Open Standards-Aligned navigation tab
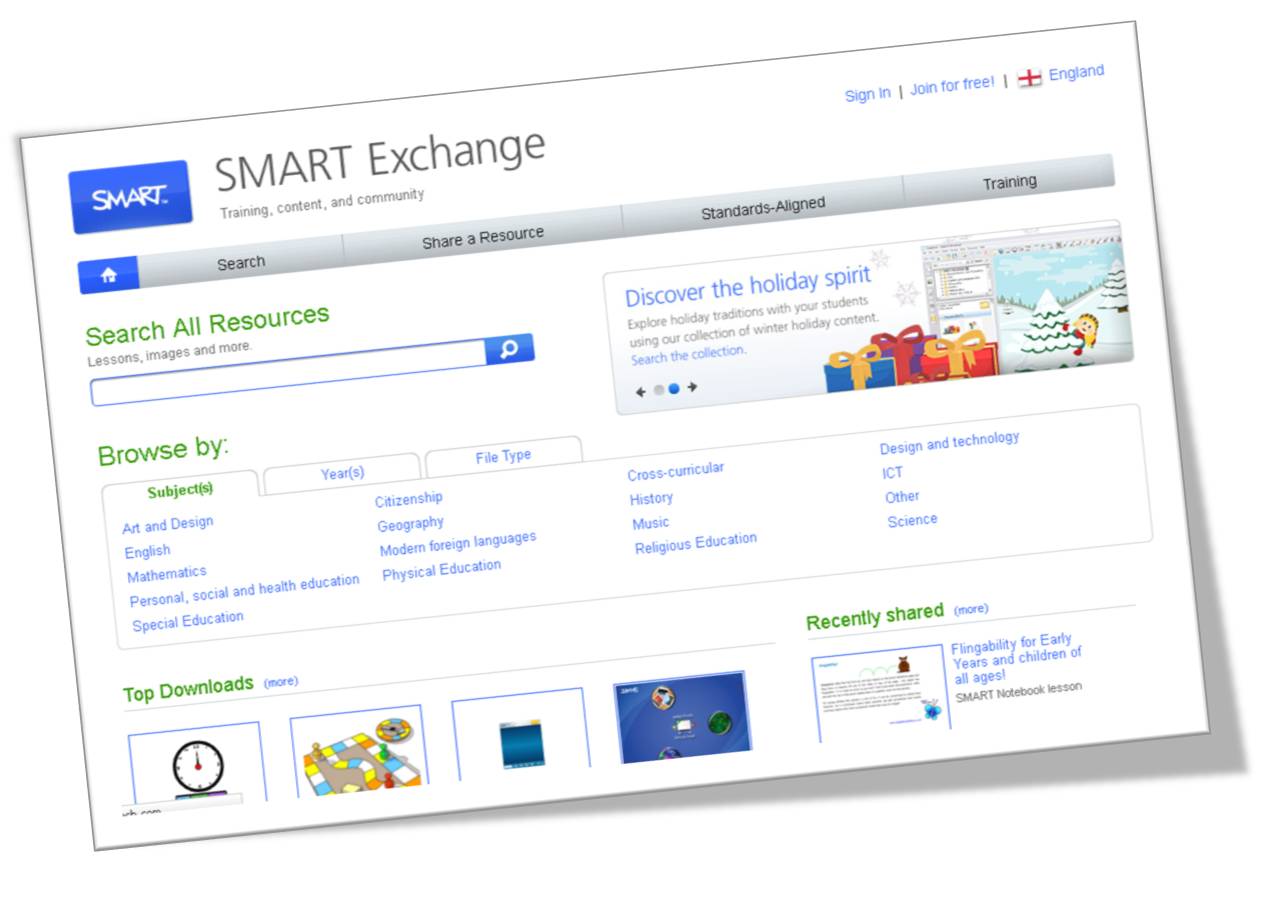Image resolution: width=1262 pixels, height=908 pixels. (x=763, y=208)
